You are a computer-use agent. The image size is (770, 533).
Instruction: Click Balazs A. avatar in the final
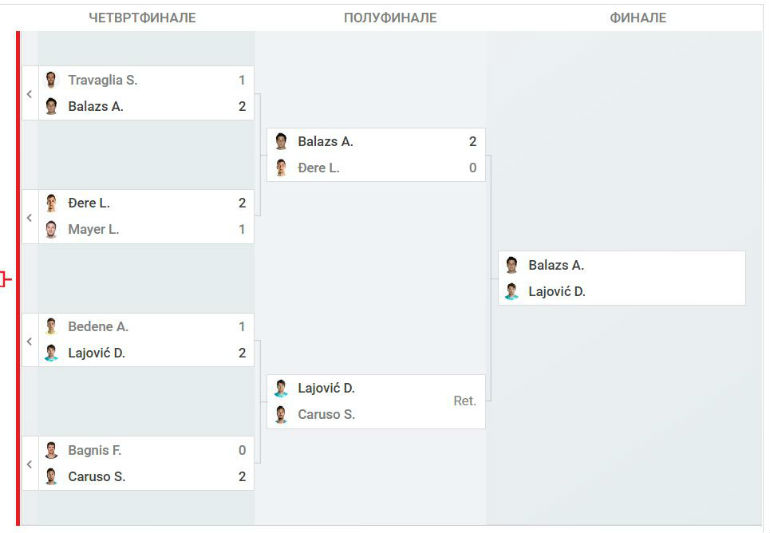[512, 265]
